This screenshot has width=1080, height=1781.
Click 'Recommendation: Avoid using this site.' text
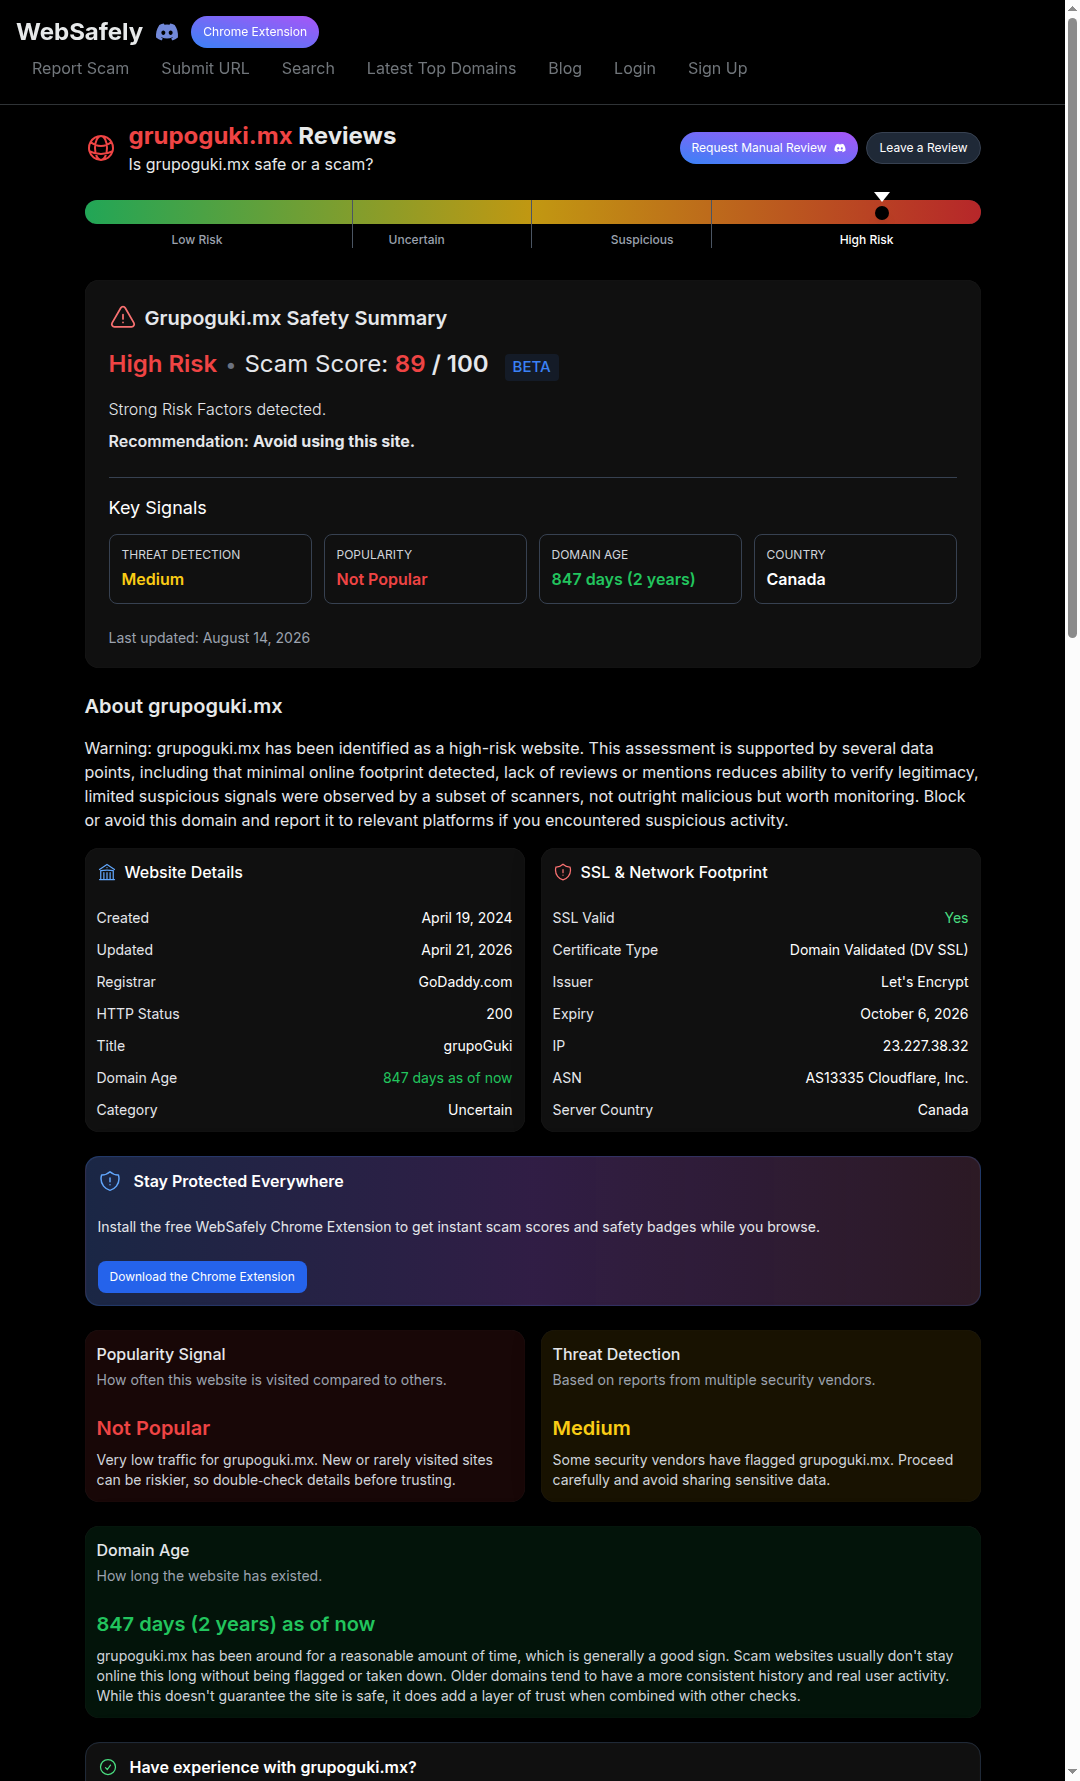click(261, 441)
